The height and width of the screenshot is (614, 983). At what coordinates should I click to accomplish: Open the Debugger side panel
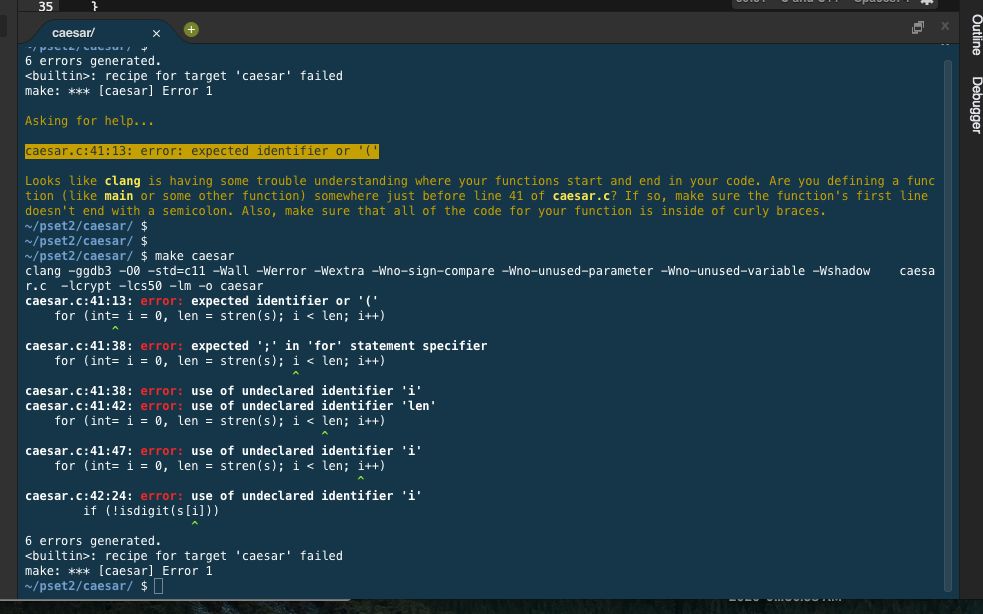coord(976,105)
